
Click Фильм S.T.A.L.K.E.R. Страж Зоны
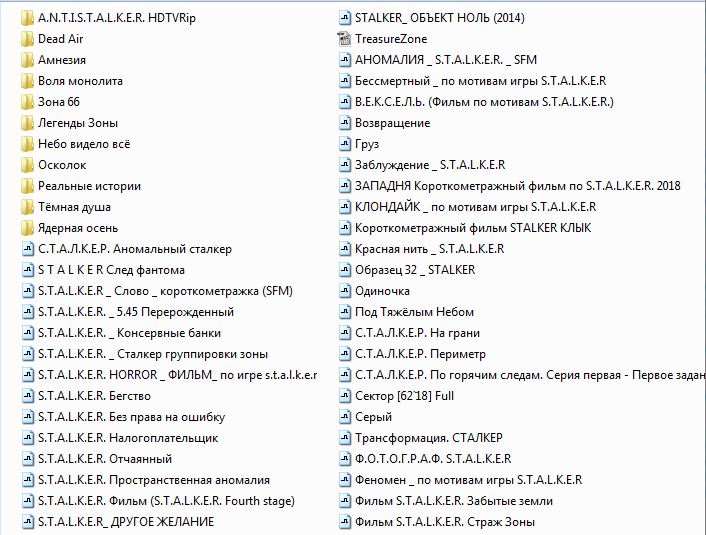point(445,522)
